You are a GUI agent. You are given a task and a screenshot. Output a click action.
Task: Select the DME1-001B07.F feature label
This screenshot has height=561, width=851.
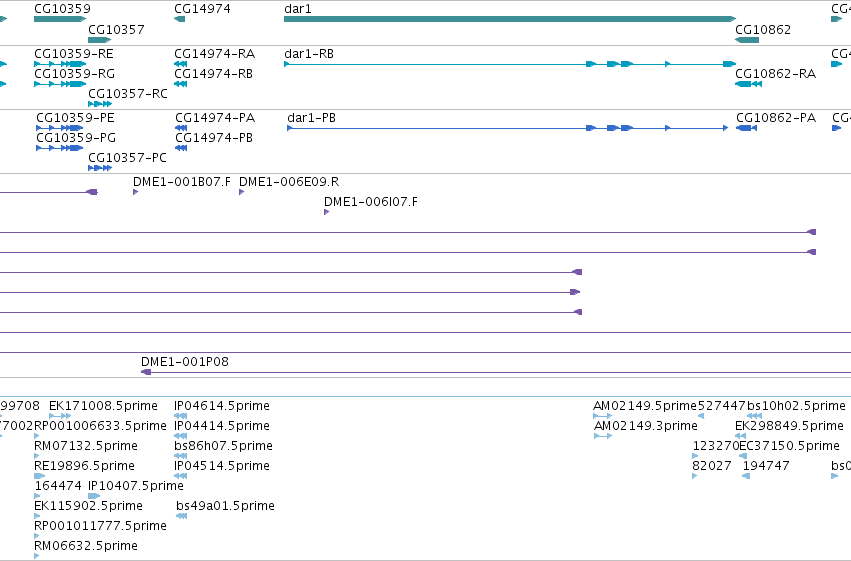click(182, 182)
